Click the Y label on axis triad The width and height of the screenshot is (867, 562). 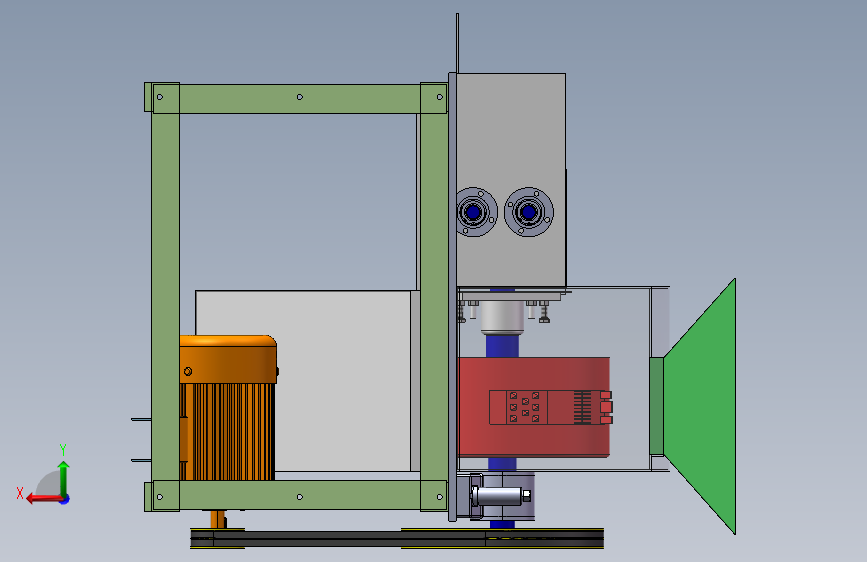(x=63, y=449)
